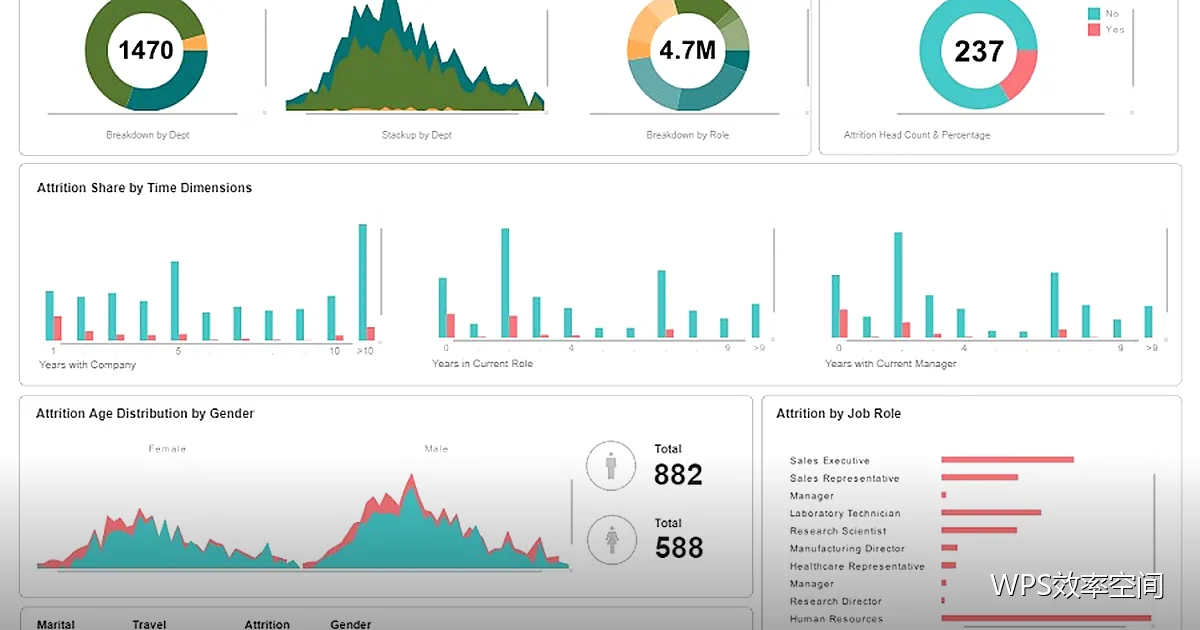This screenshot has width=1200, height=630.
Task: Click the Human Resources attrition bar
Action: [x=1046, y=618]
